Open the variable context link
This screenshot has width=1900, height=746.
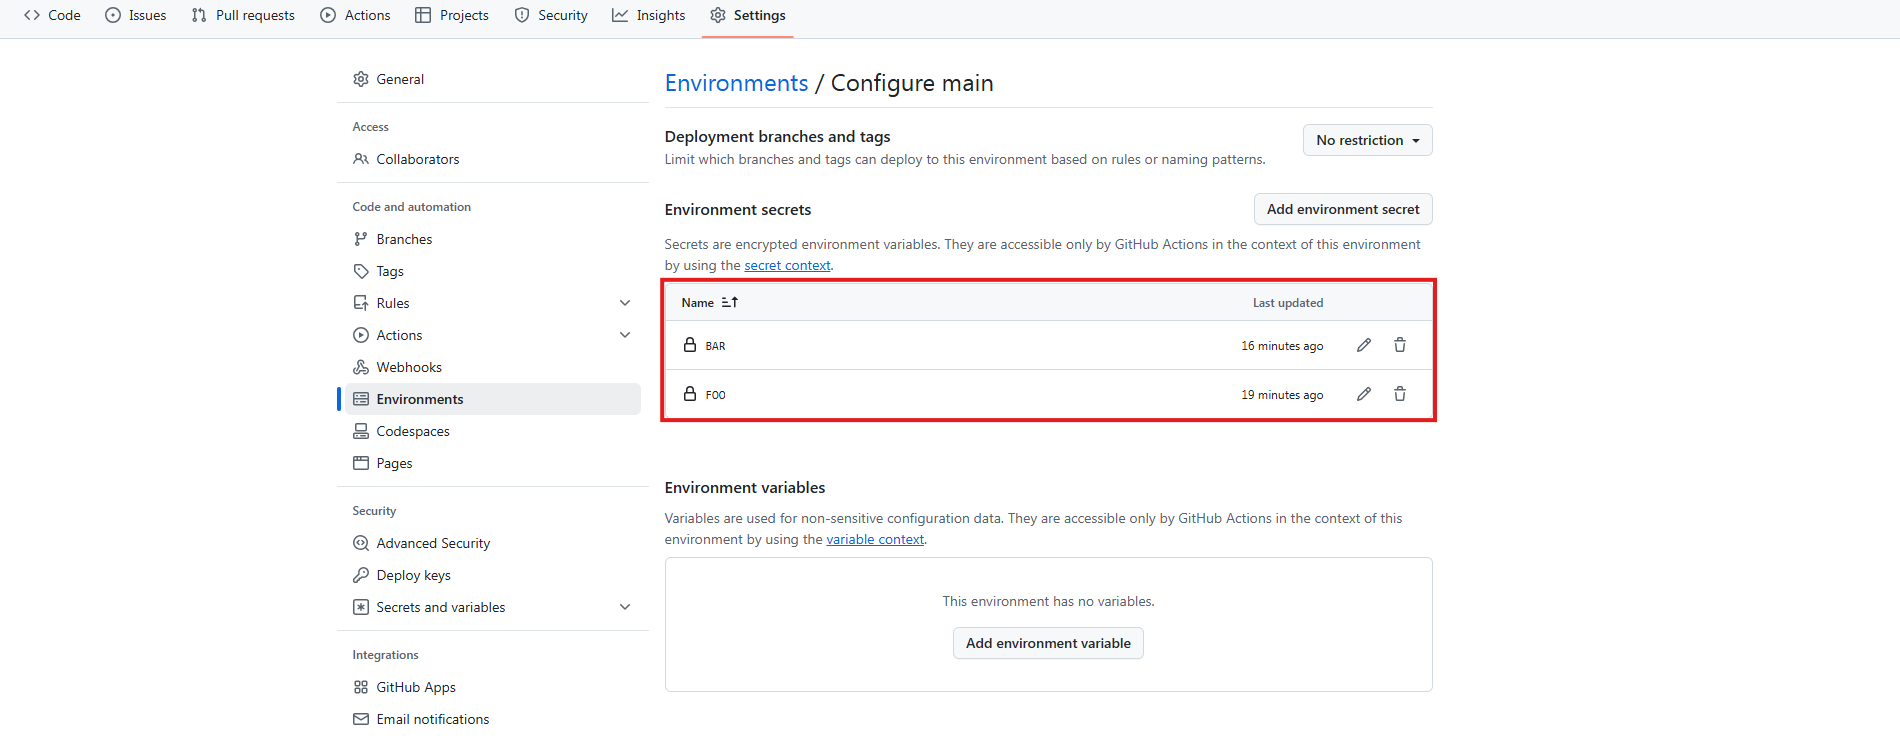click(x=875, y=539)
